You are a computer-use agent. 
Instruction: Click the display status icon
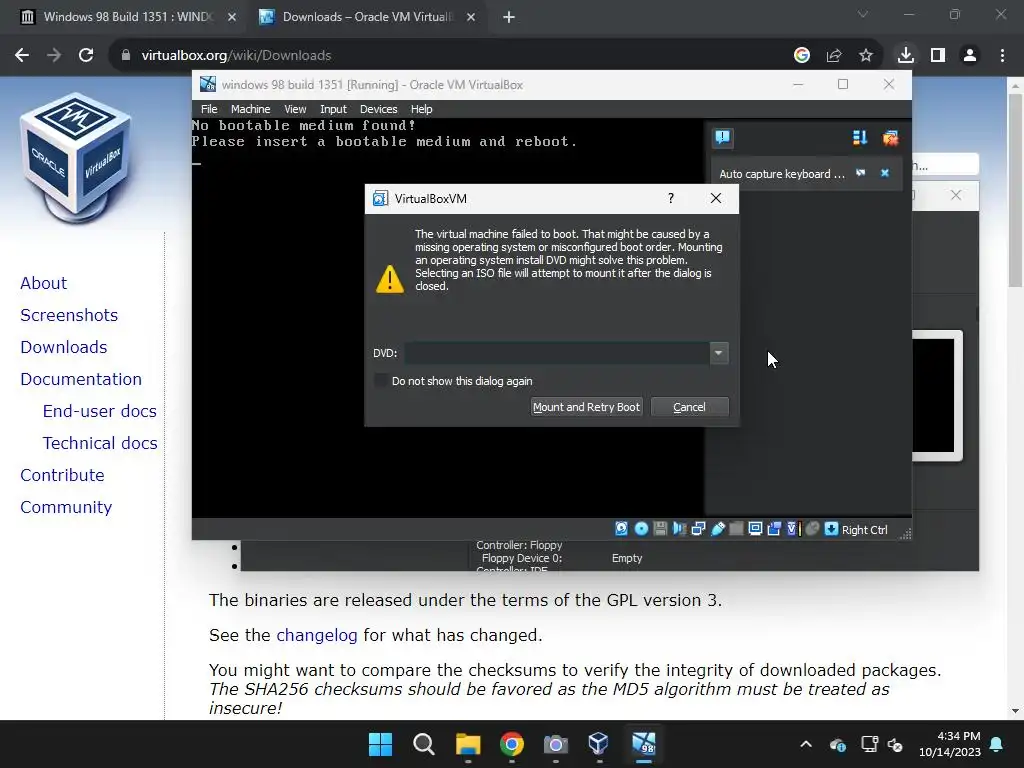[x=755, y=529]
